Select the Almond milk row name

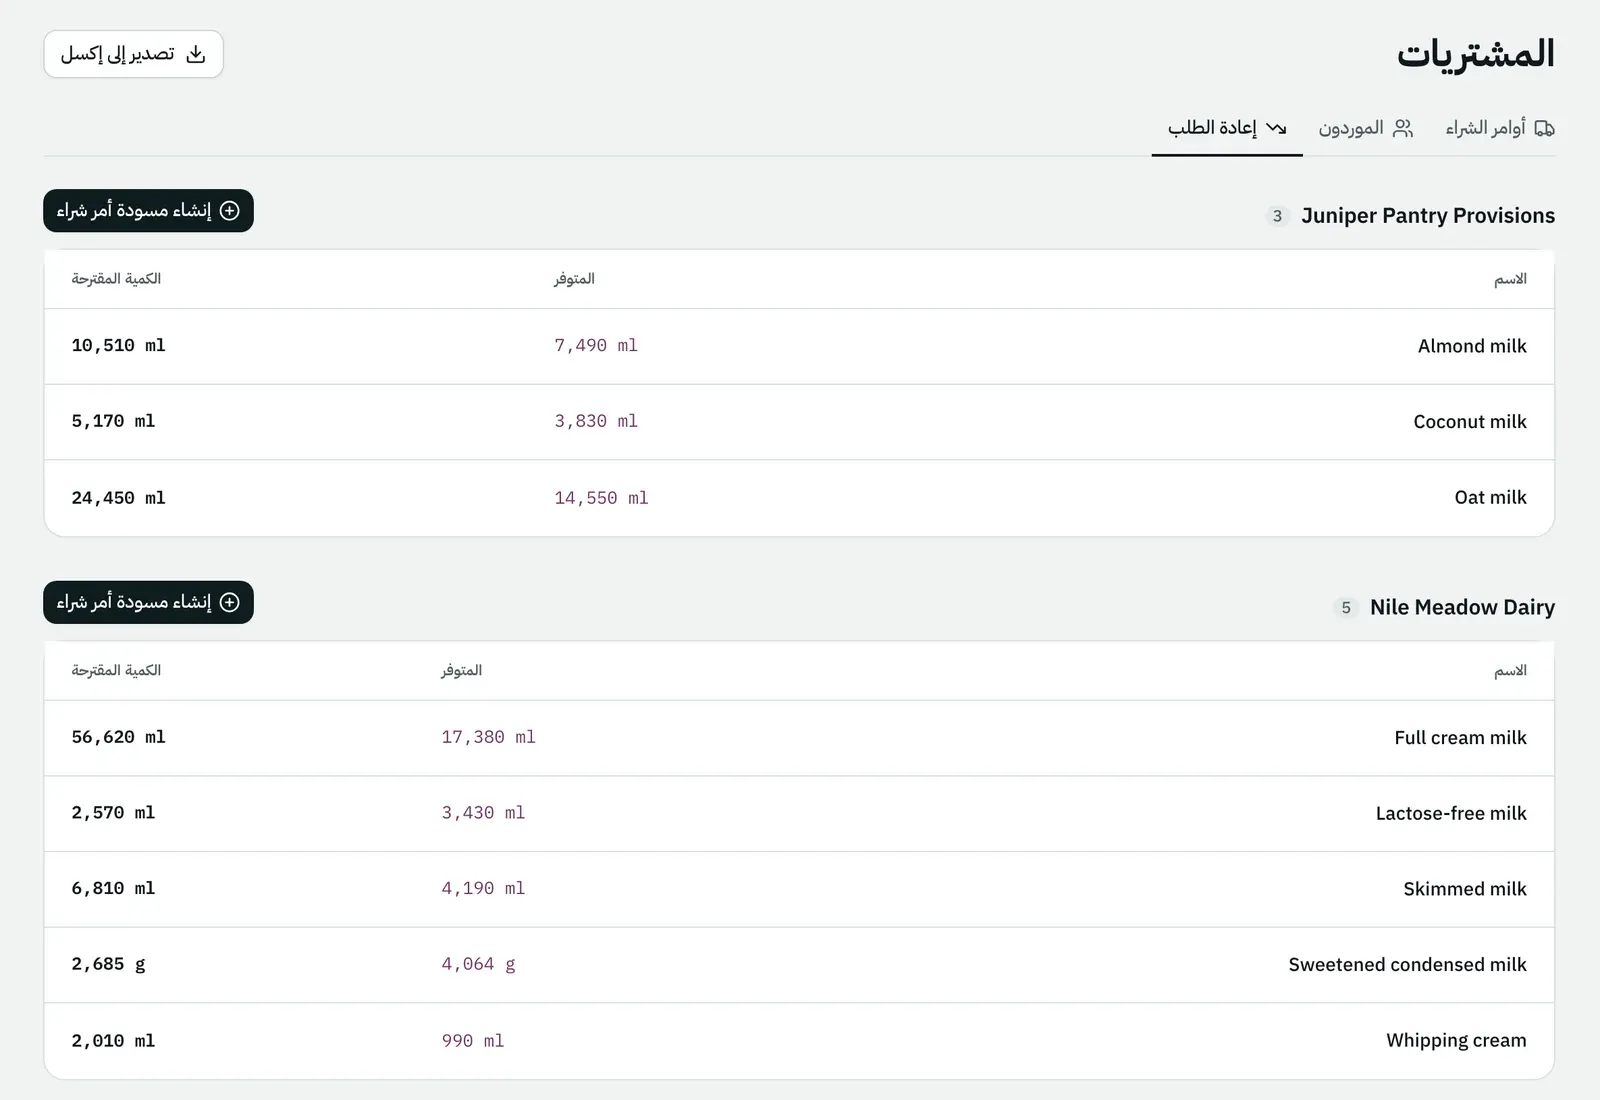[x=1472, y=346]
